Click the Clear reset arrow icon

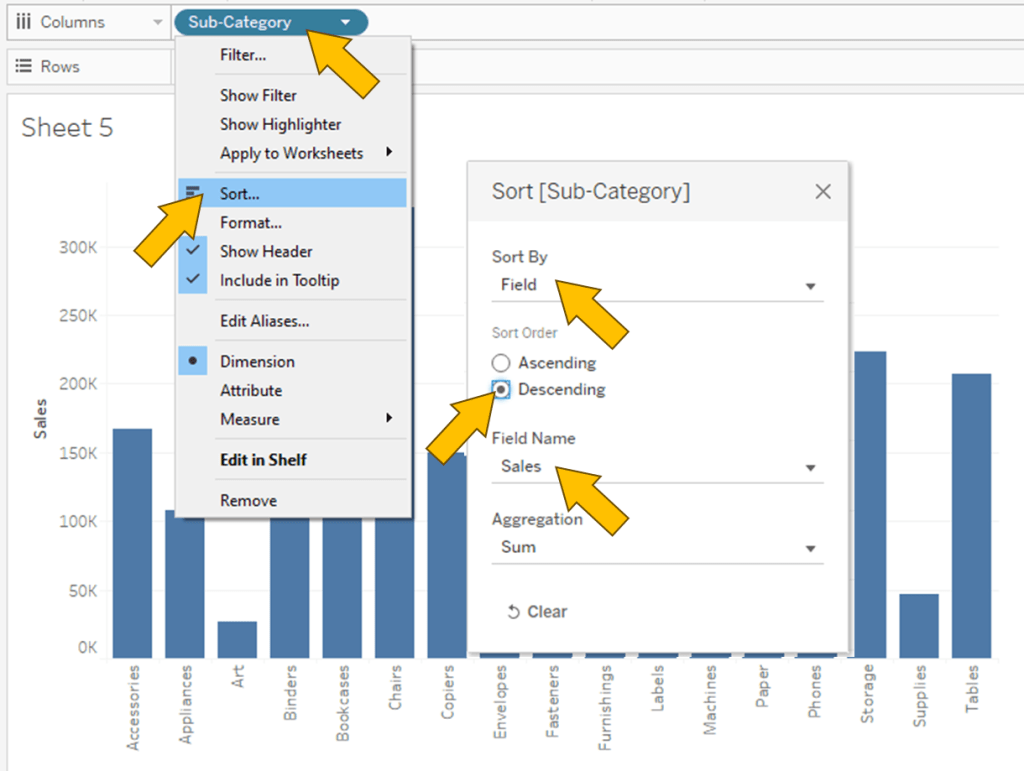click(x=513, y=612)
